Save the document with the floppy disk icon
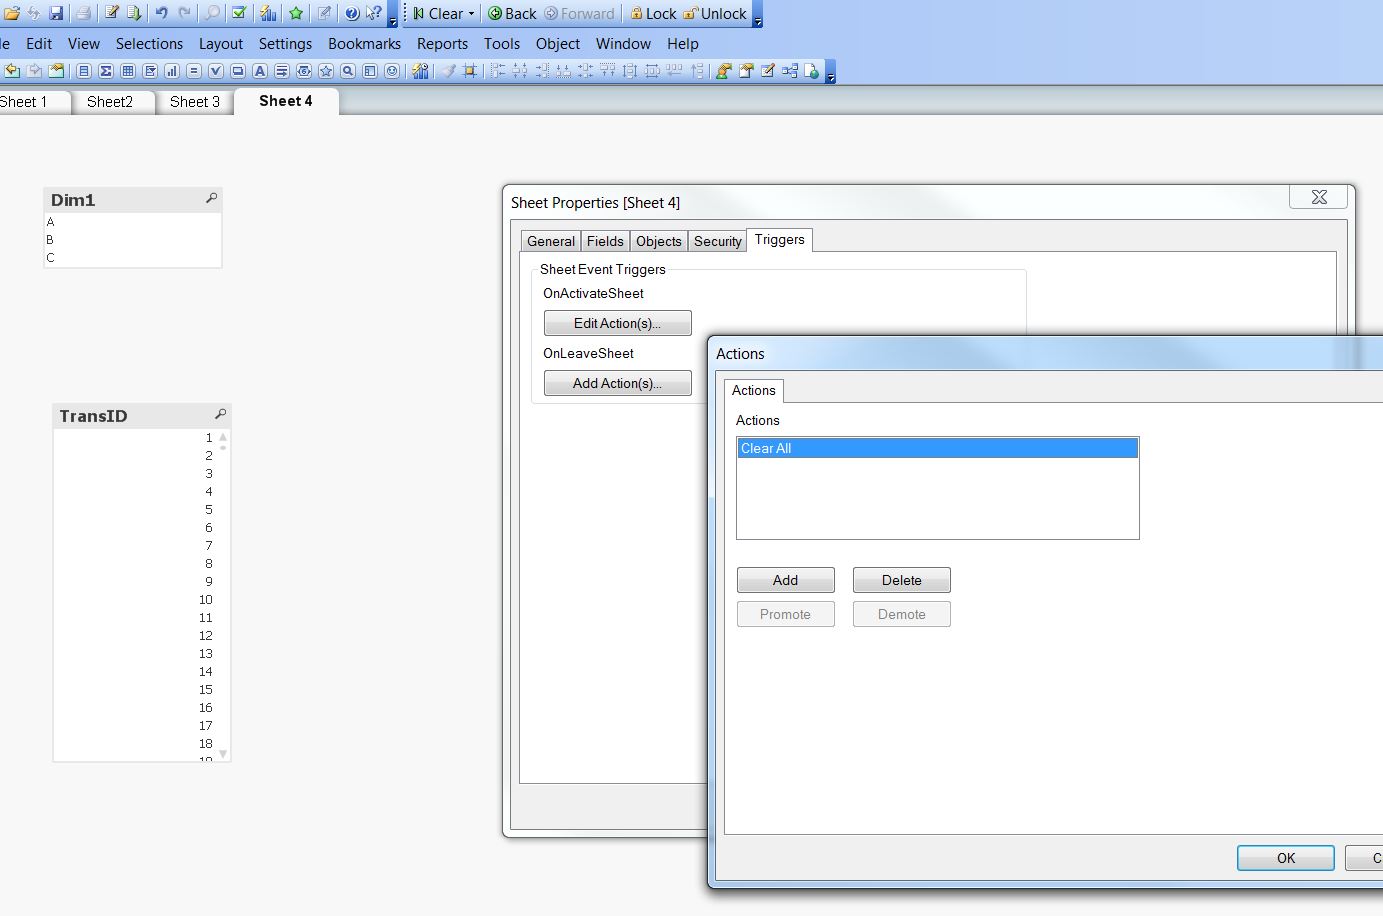 click(56, 13)
